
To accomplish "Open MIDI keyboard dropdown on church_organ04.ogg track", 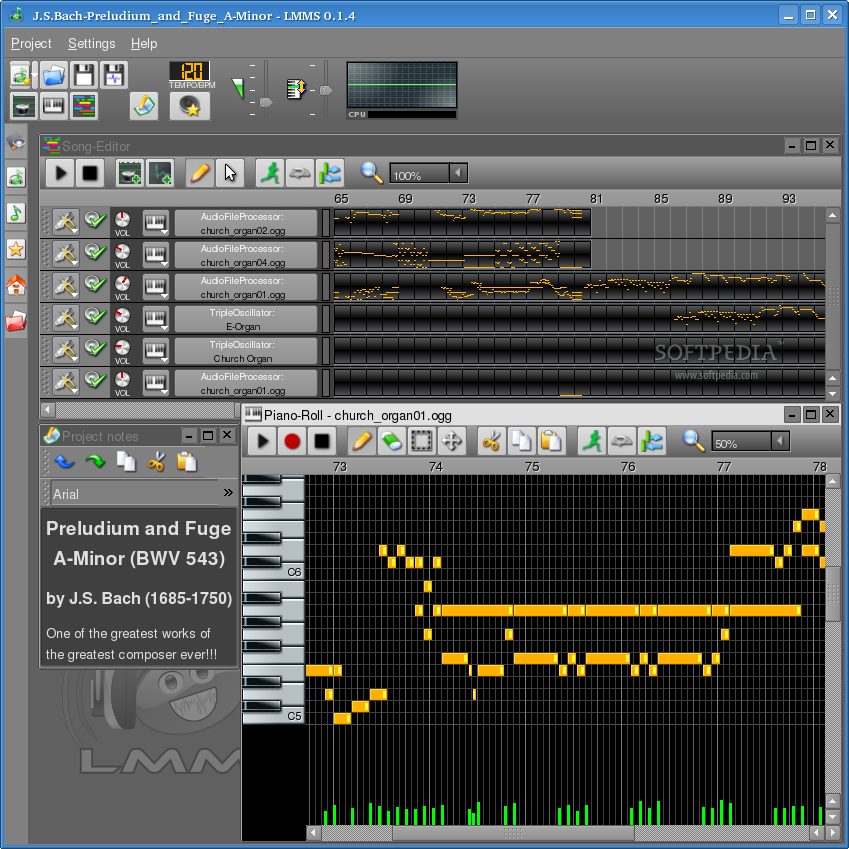I will (156, 254).
